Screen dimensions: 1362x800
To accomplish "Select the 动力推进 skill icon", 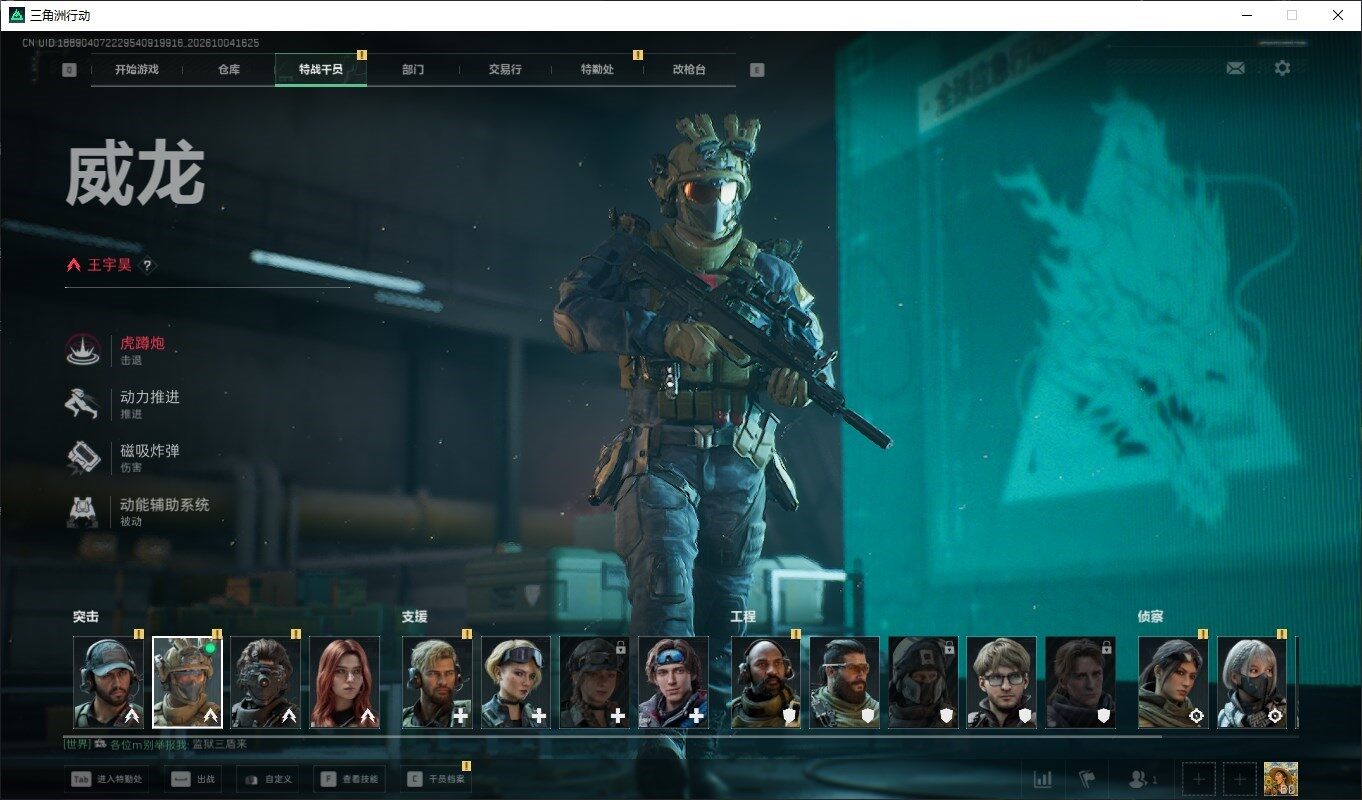I will click(82, 403).
